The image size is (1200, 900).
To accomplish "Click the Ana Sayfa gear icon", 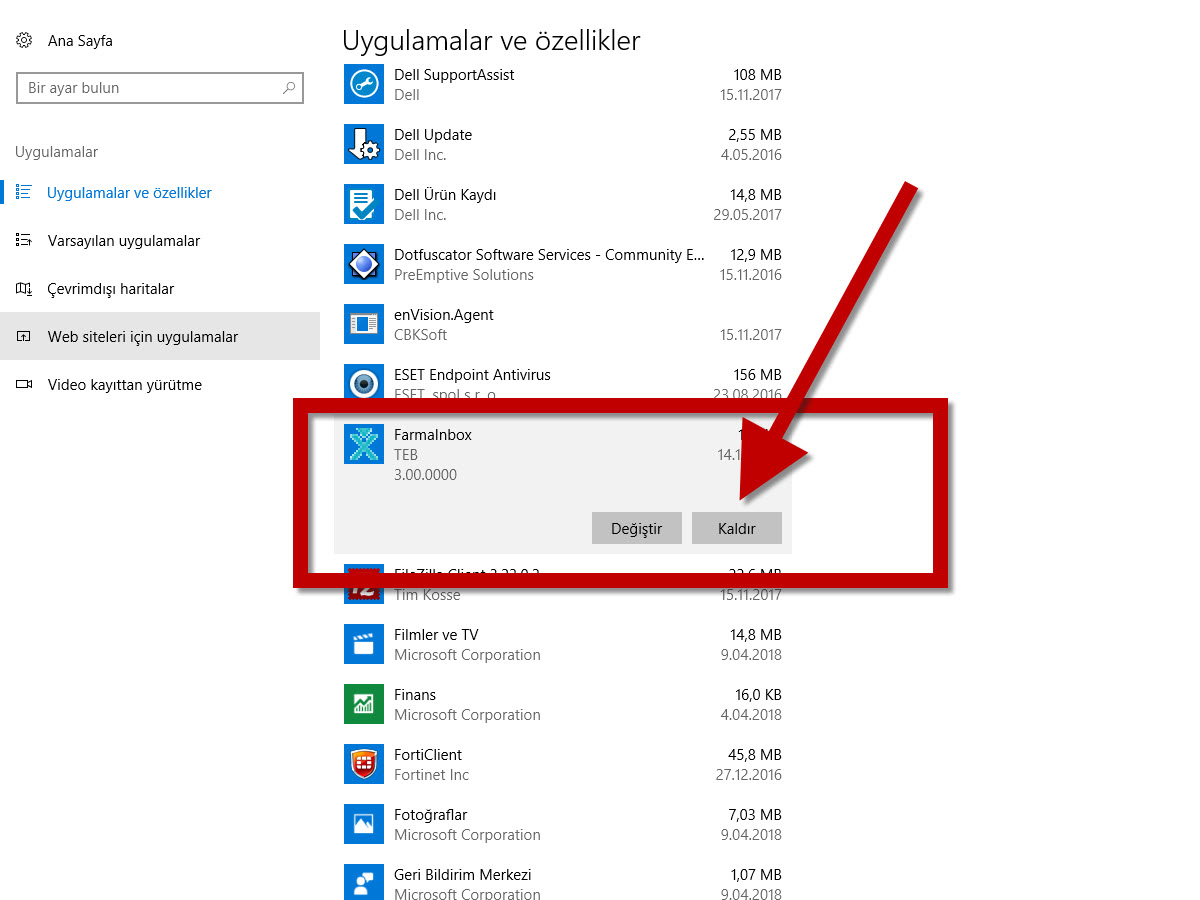I will pos(24,41).
